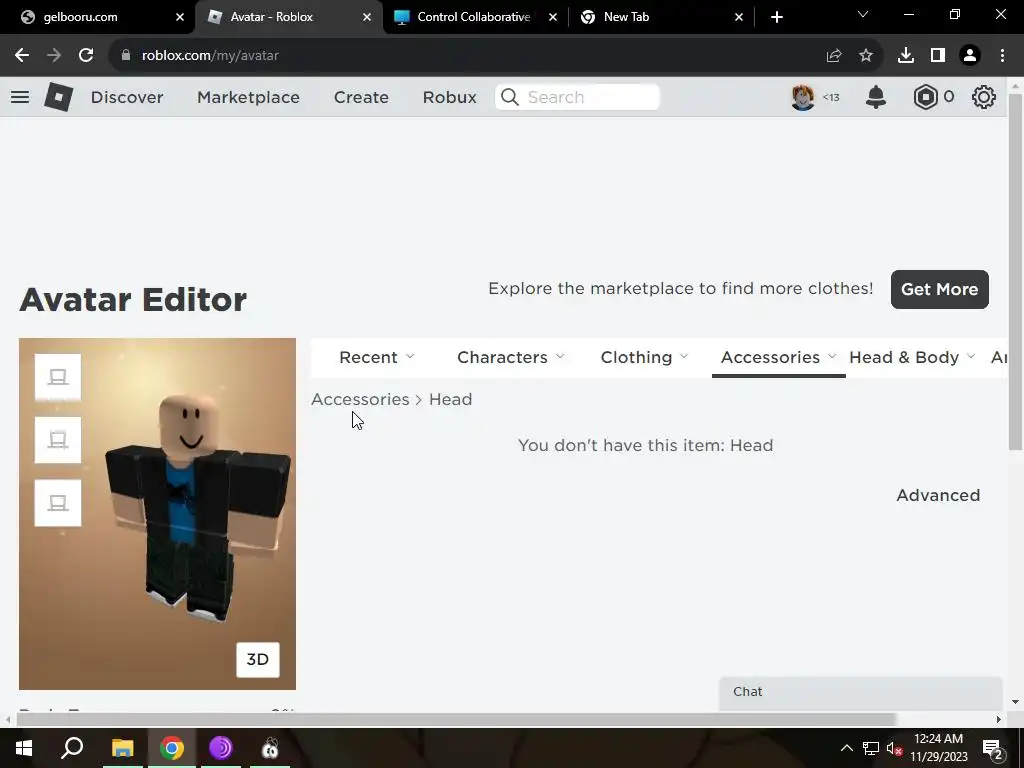
Task: Open Windows Start menu
Action: pos(24,748)
